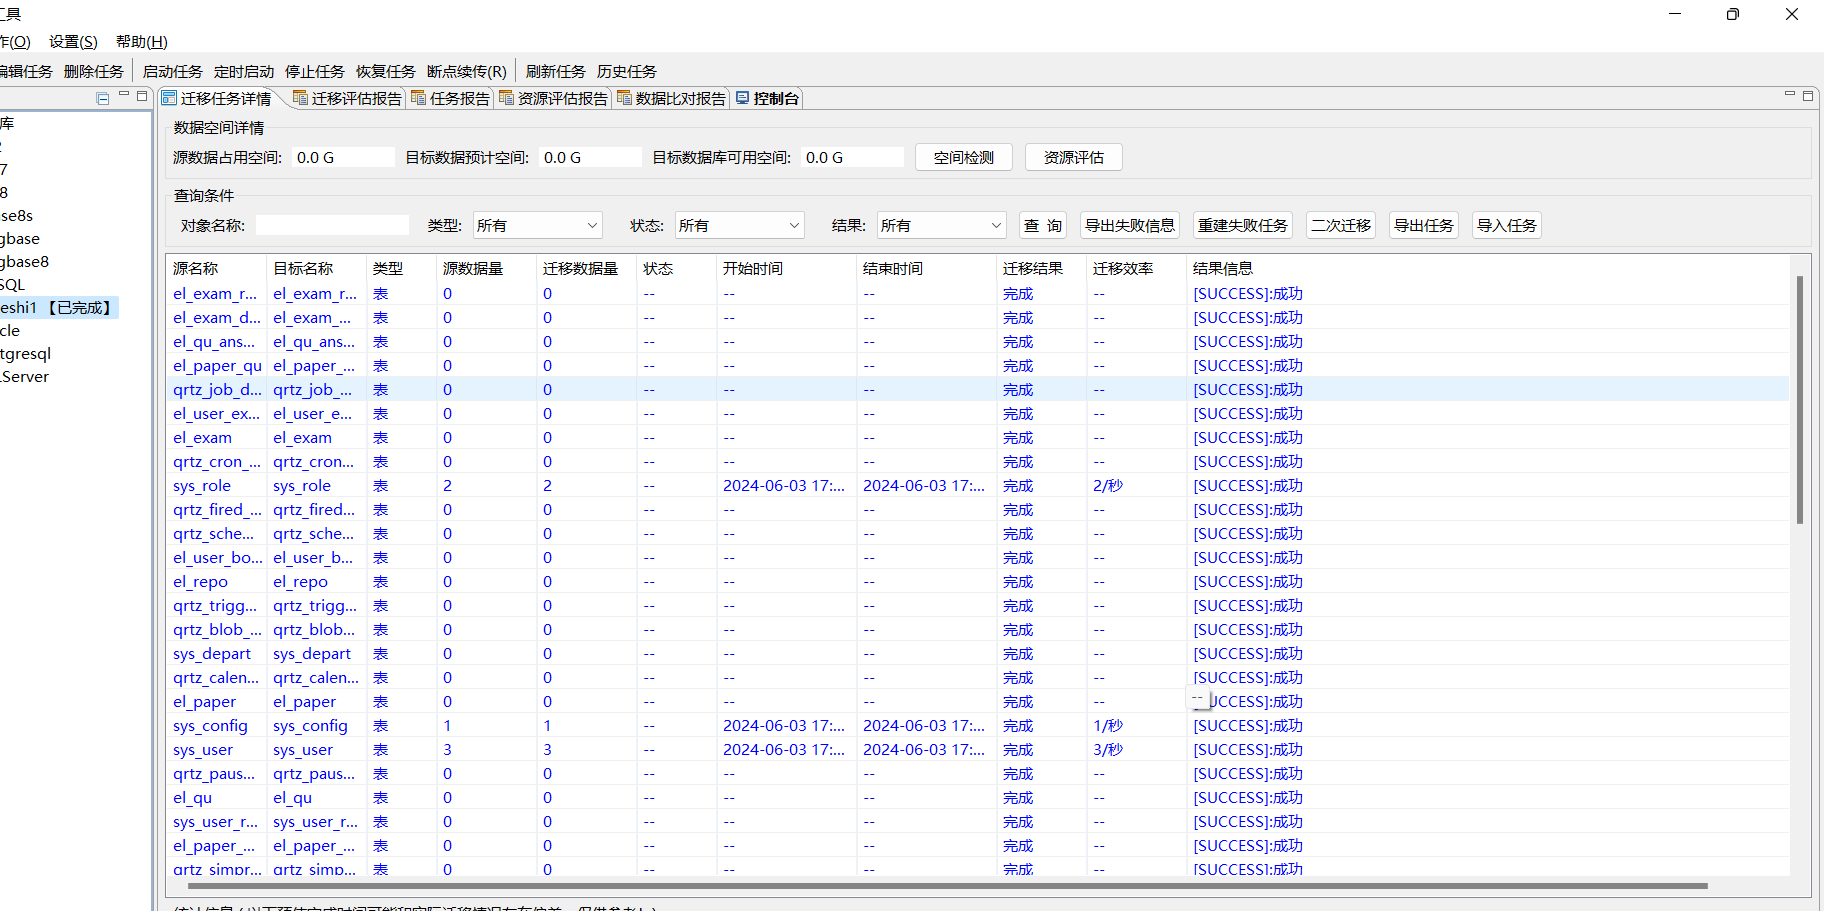Click 断点续传(R) in the toolbar
1824x911 pixels.
(x=467, y=72)
